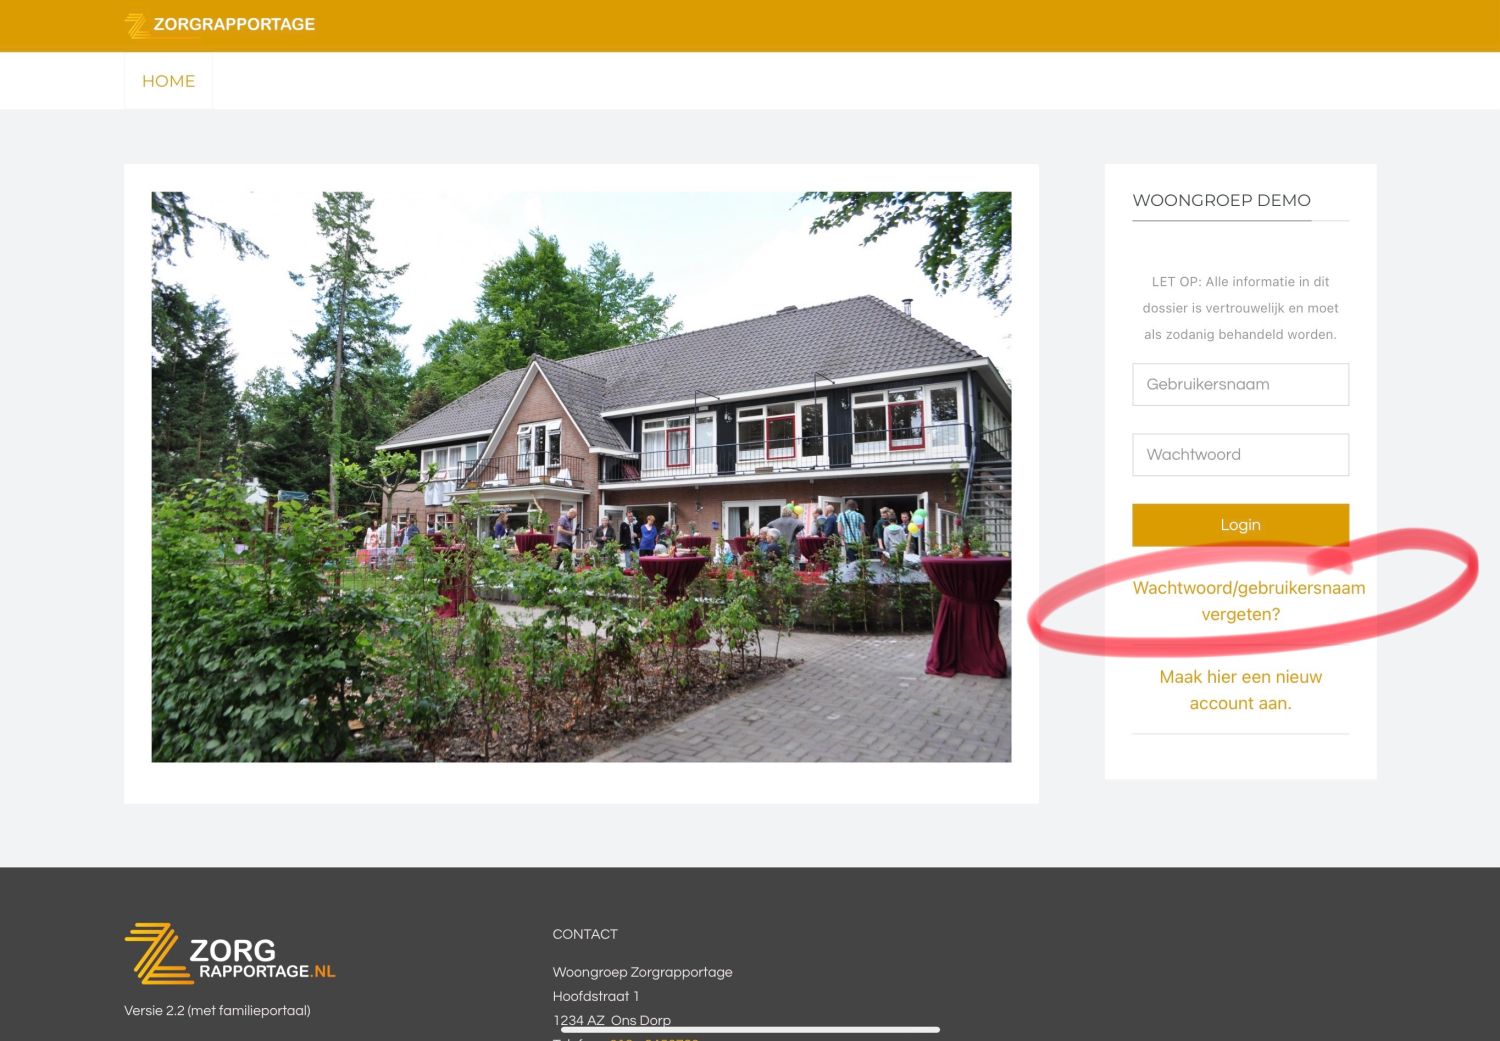Open the HOME menu item
This screenshot has width=1500, height=1041.
point(168,81)
